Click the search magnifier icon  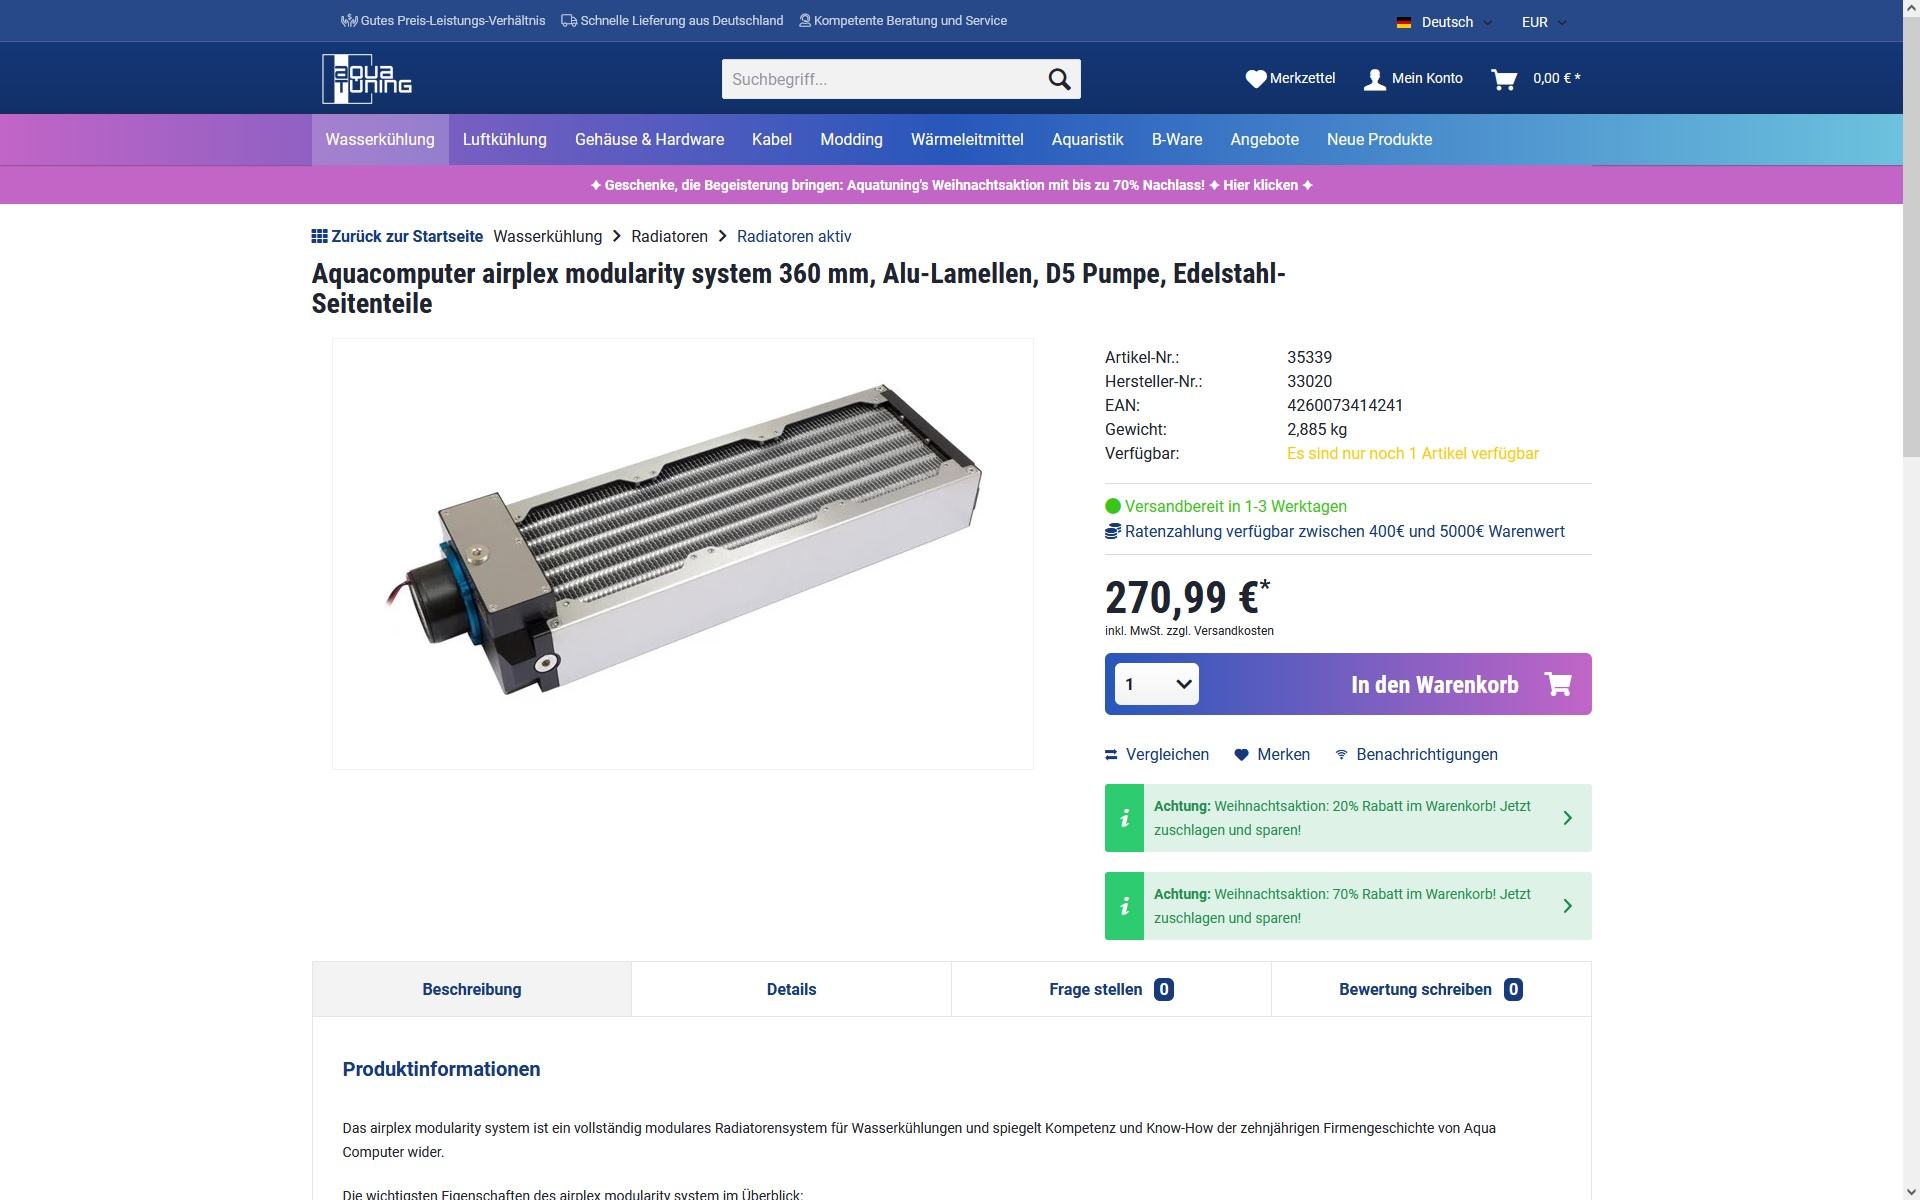(1059, 79)
